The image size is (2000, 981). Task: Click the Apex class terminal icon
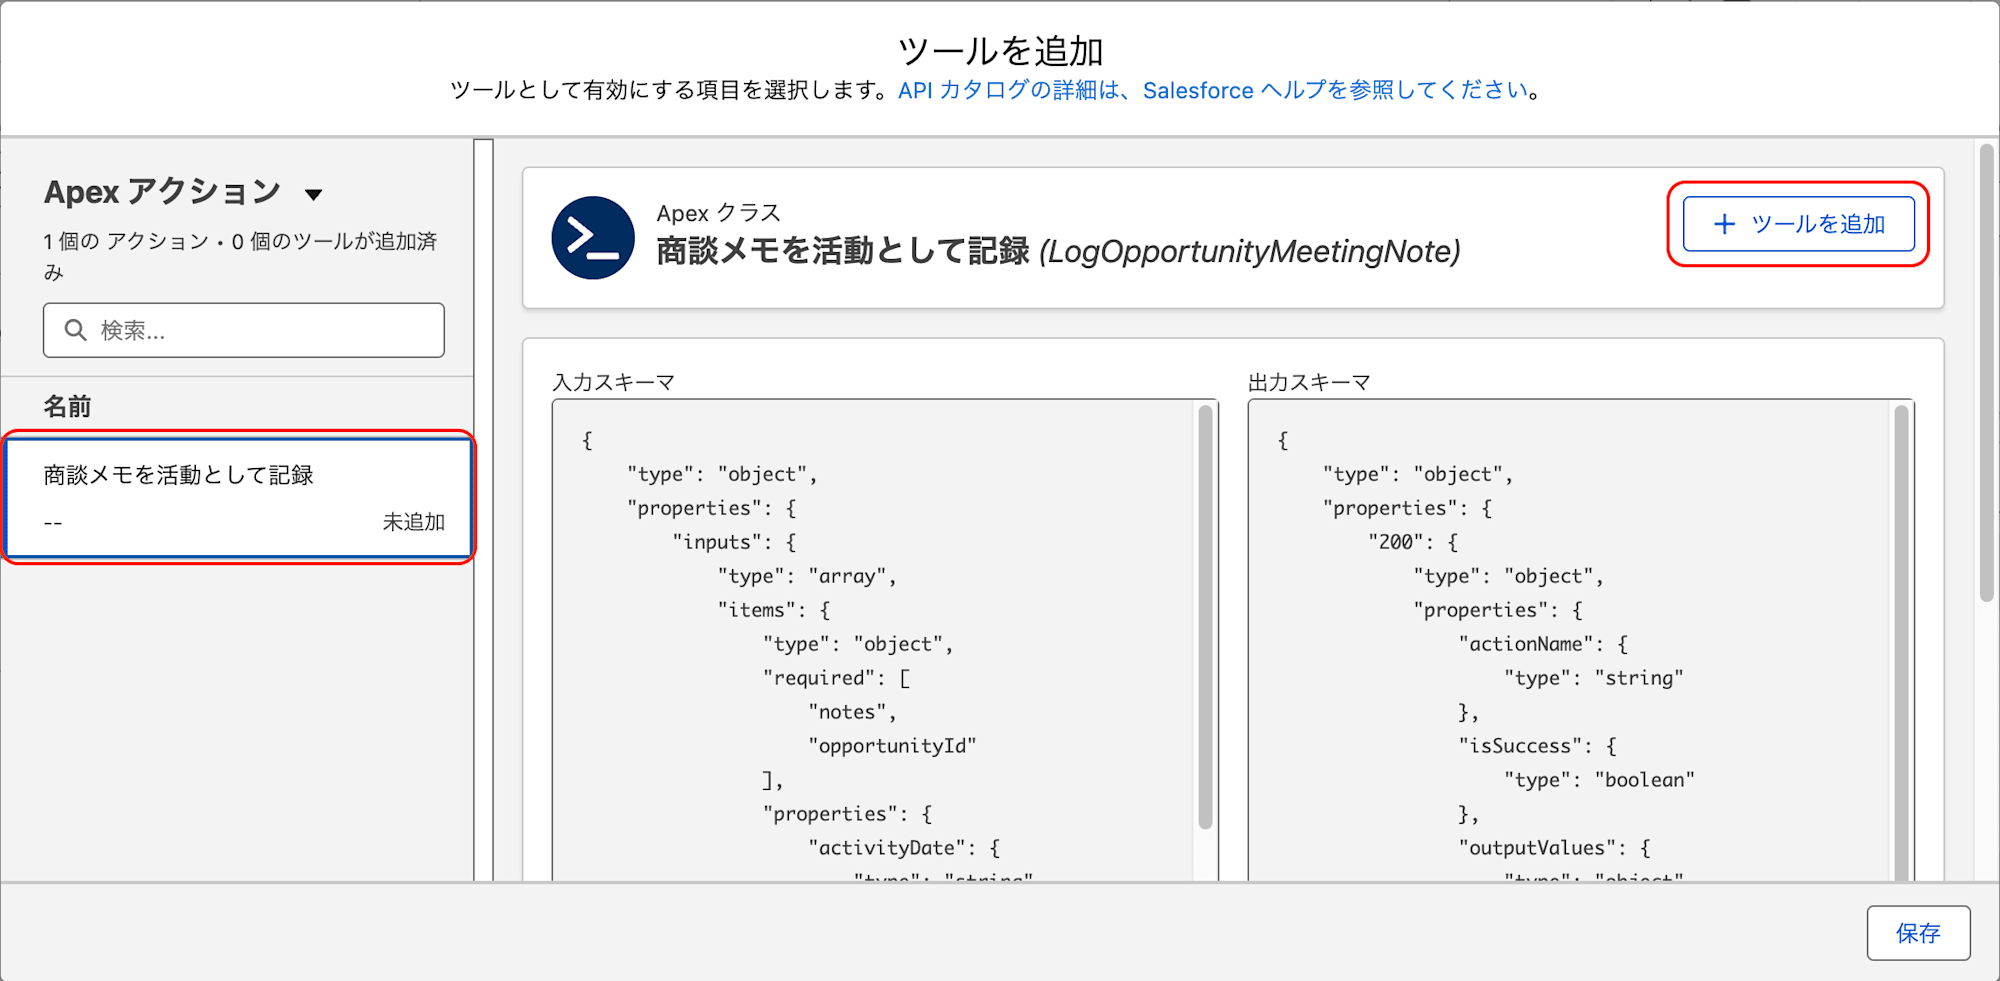pyautogui.click(x=593, y=238)
